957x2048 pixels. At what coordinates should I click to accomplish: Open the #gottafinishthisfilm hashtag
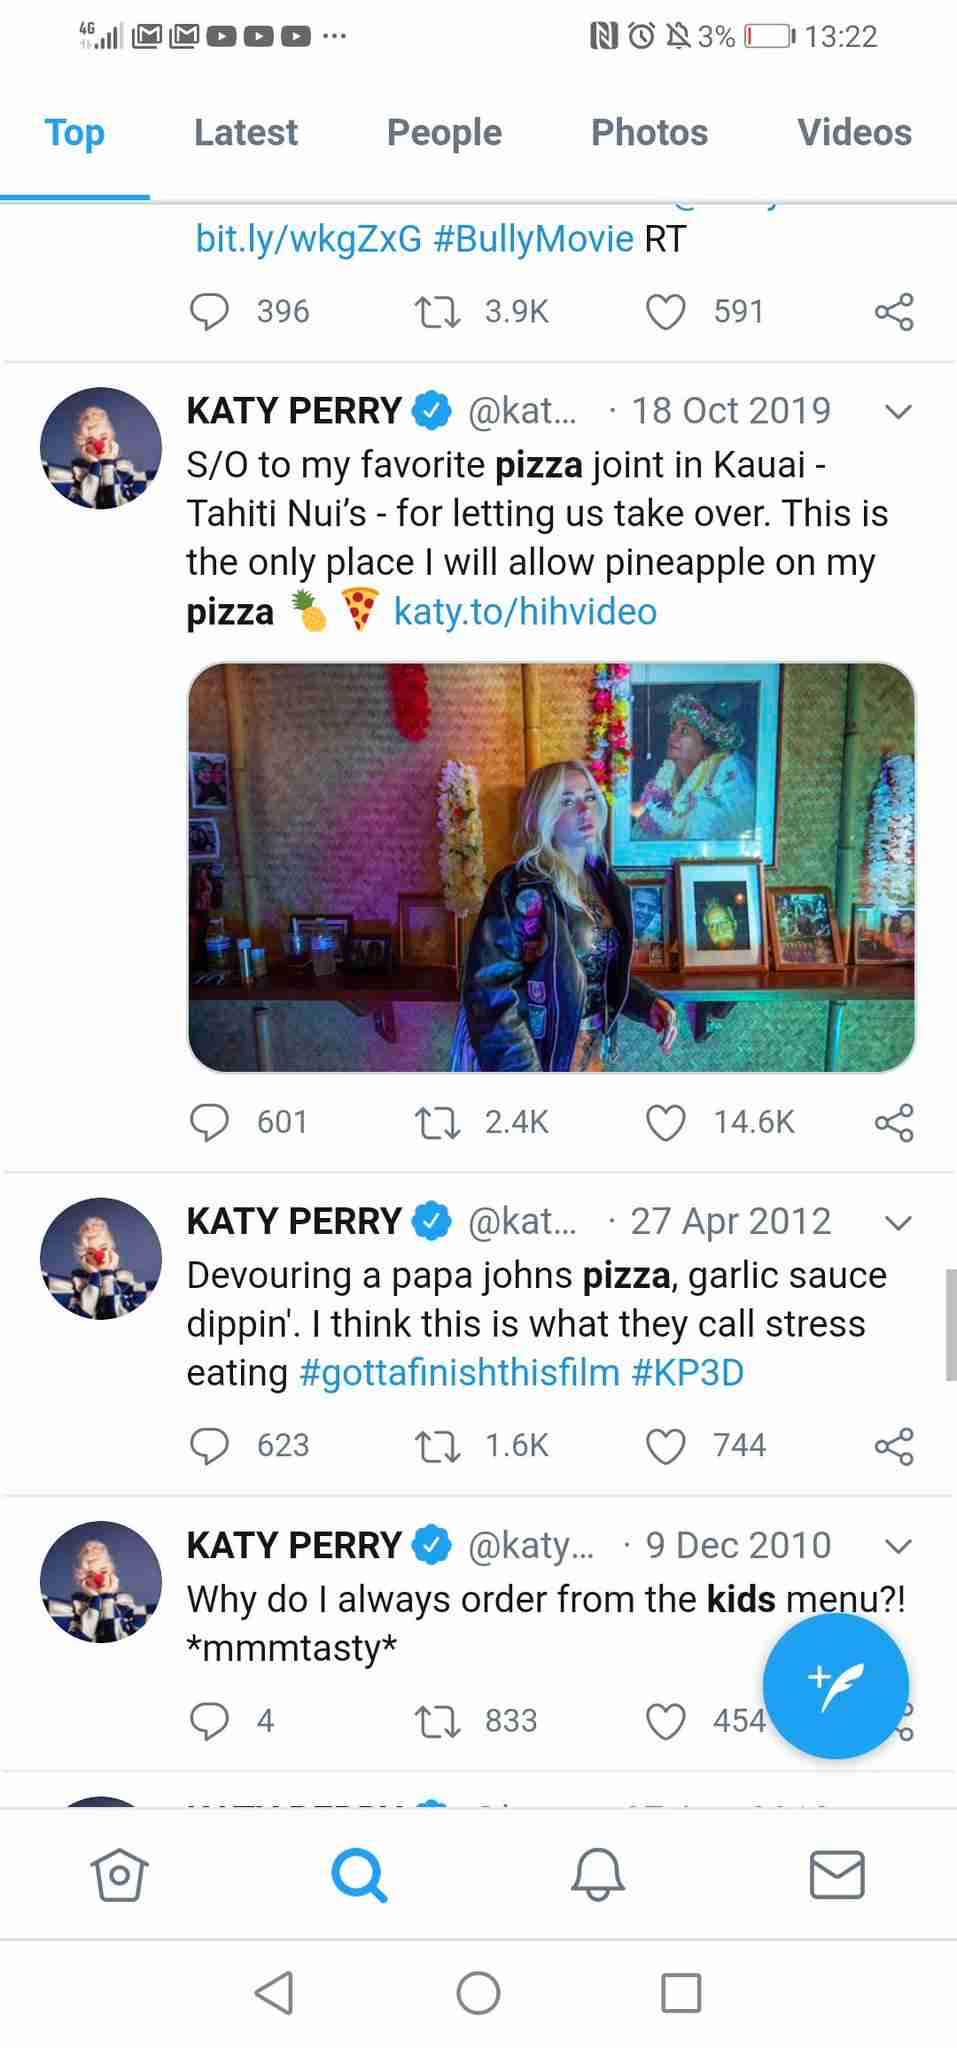pos(460,1373)
